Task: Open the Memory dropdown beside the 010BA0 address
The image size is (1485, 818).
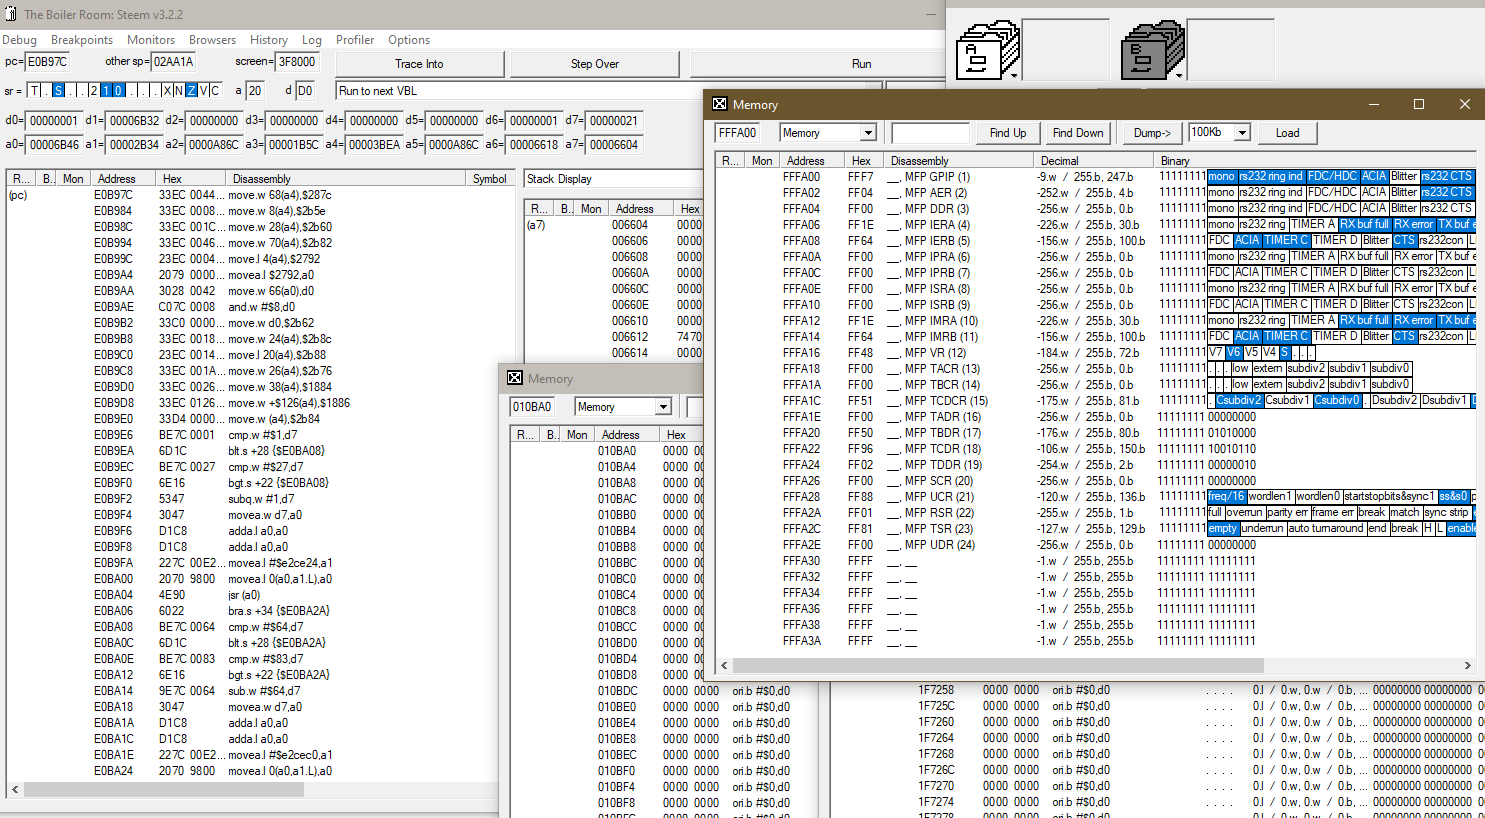Action: pos(662,407)
